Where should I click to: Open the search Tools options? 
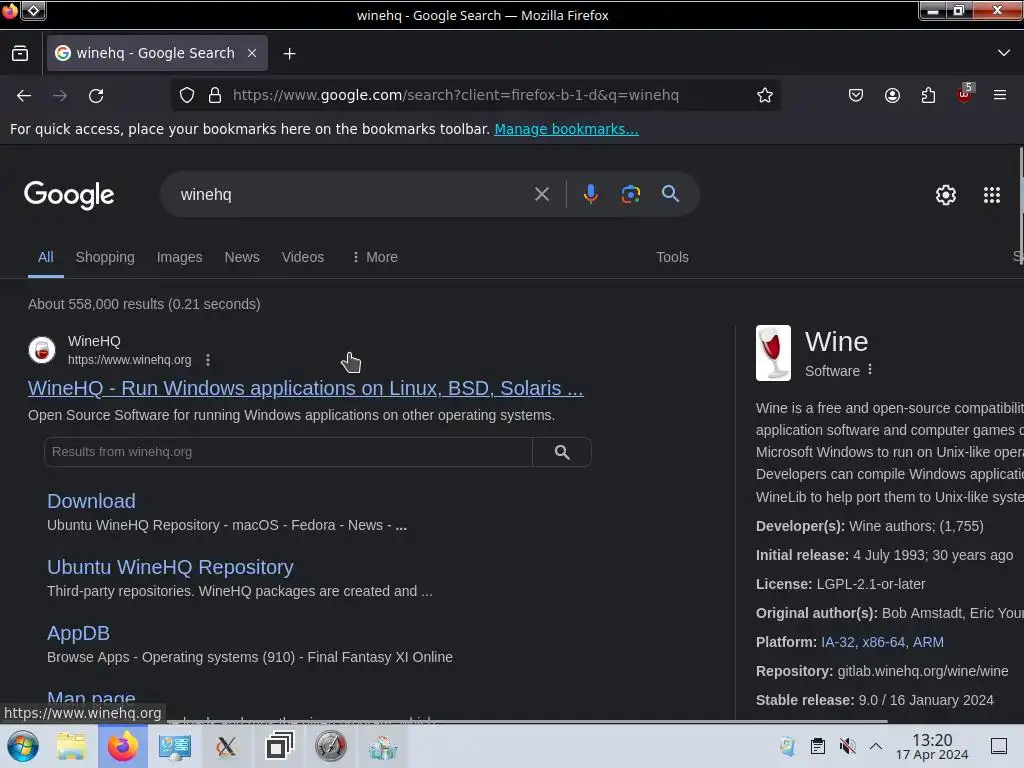pyautogui.click(x=672, y=257)
